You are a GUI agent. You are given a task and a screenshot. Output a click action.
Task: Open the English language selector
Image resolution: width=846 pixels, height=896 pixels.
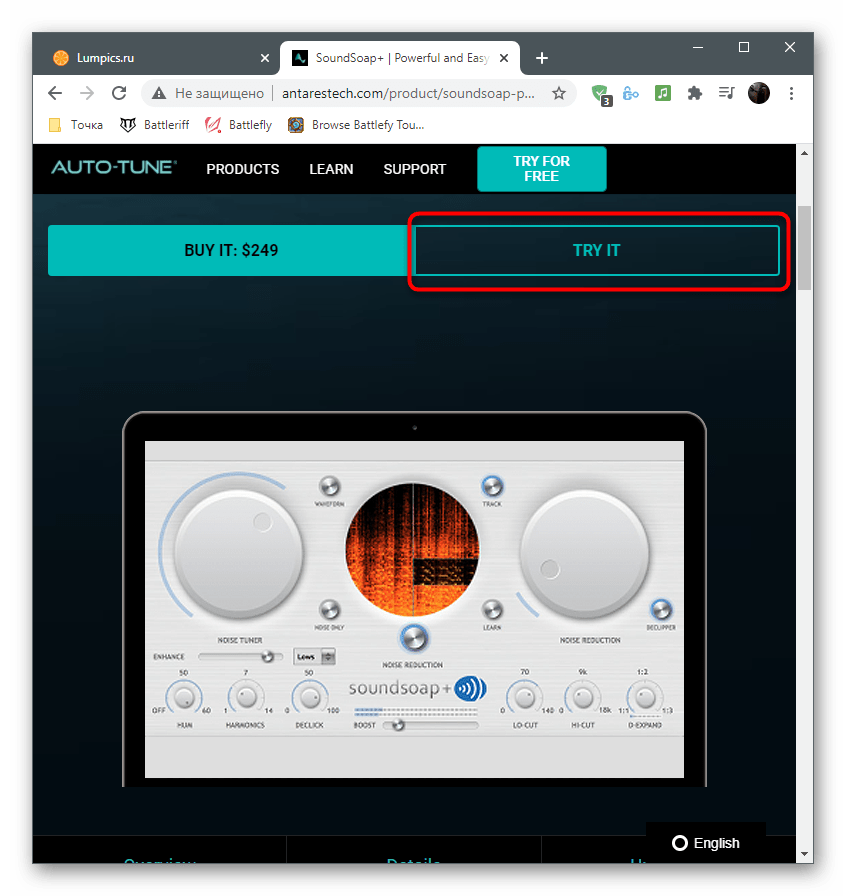coord(705,843)
